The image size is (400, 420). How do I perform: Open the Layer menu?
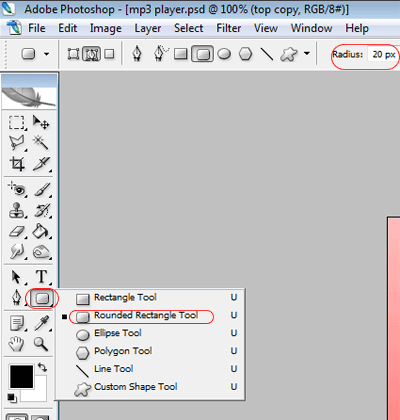148,28
